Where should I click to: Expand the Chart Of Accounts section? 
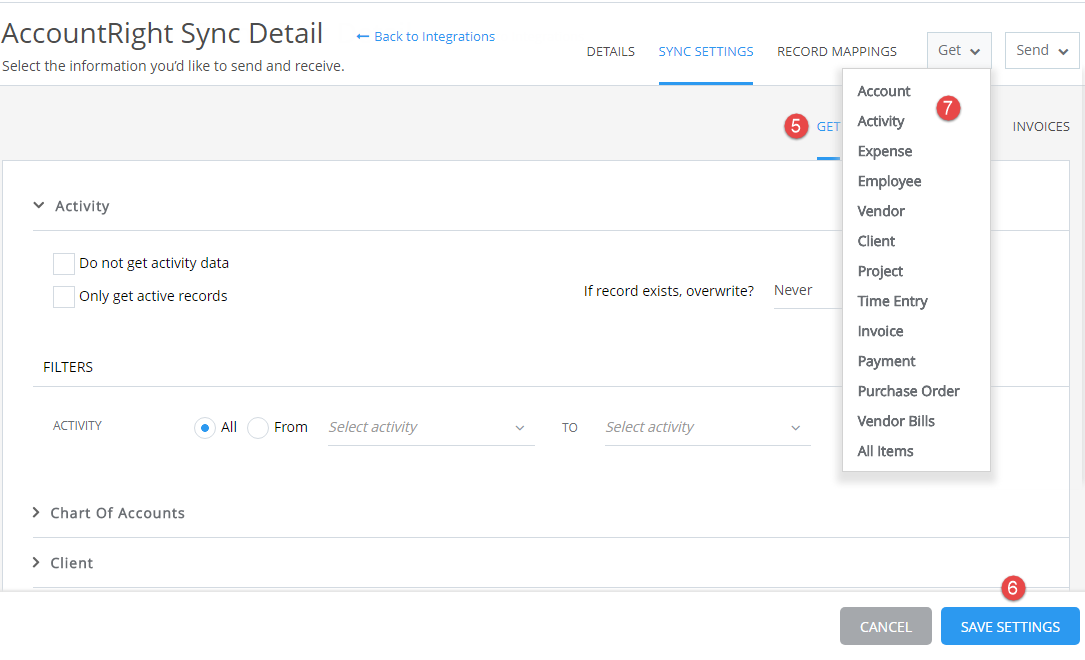click(118, 513)
